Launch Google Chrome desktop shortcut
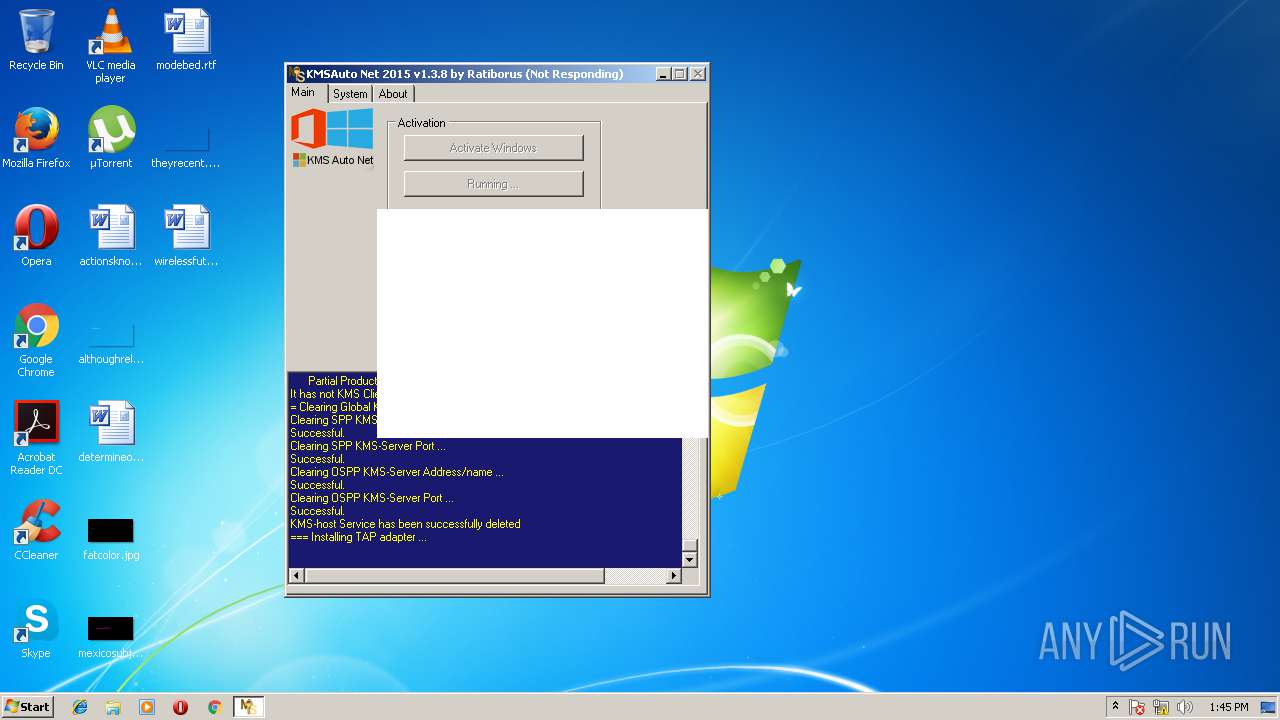Viewport: 1280px width, 720px height. click(36, 341)
